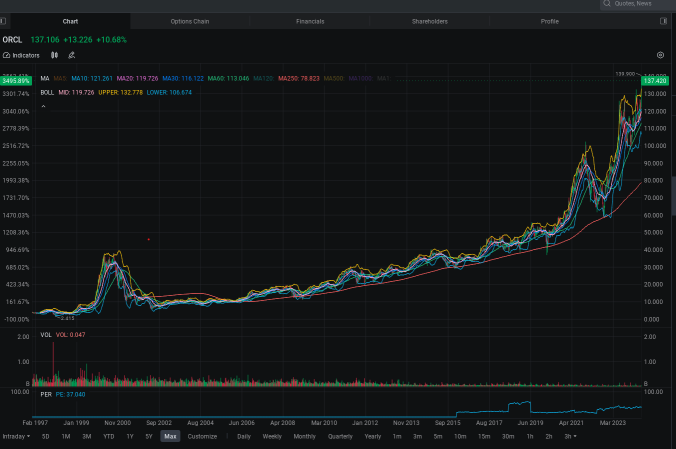
Task: Select the 5Y range
Action: pyautogui.click(x=149, y=436)
